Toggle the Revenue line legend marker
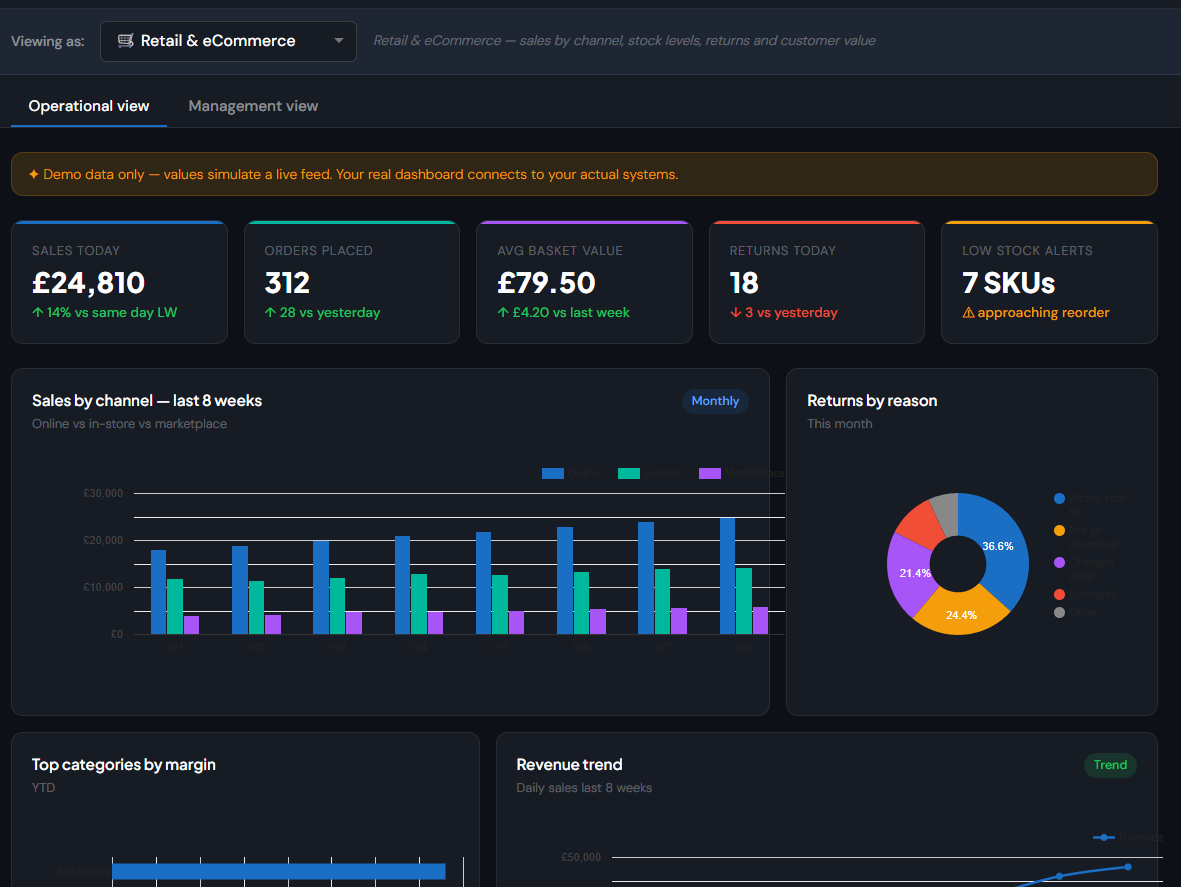Screen dimensions: 1181x887 pyautogui.click(x=1103, y=837)
